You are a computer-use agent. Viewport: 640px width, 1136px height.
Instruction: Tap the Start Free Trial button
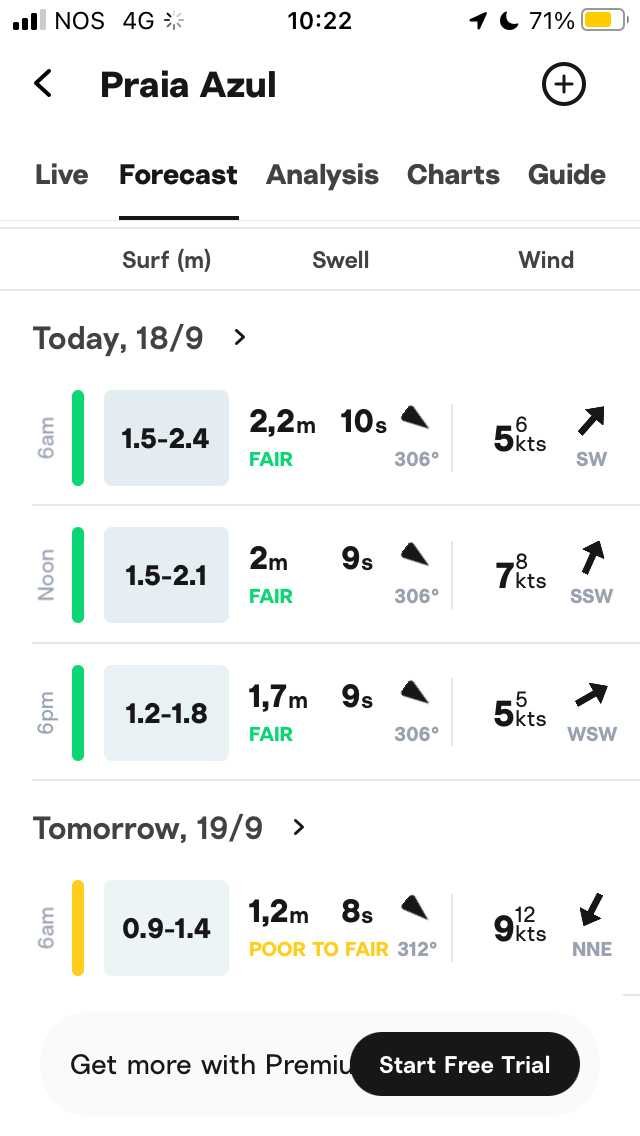(465, 1064)
